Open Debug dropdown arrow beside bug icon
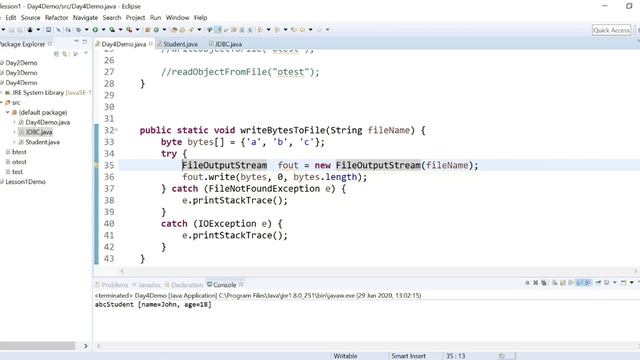The width and height of the screenshot is (640, 360). point(86,29)
